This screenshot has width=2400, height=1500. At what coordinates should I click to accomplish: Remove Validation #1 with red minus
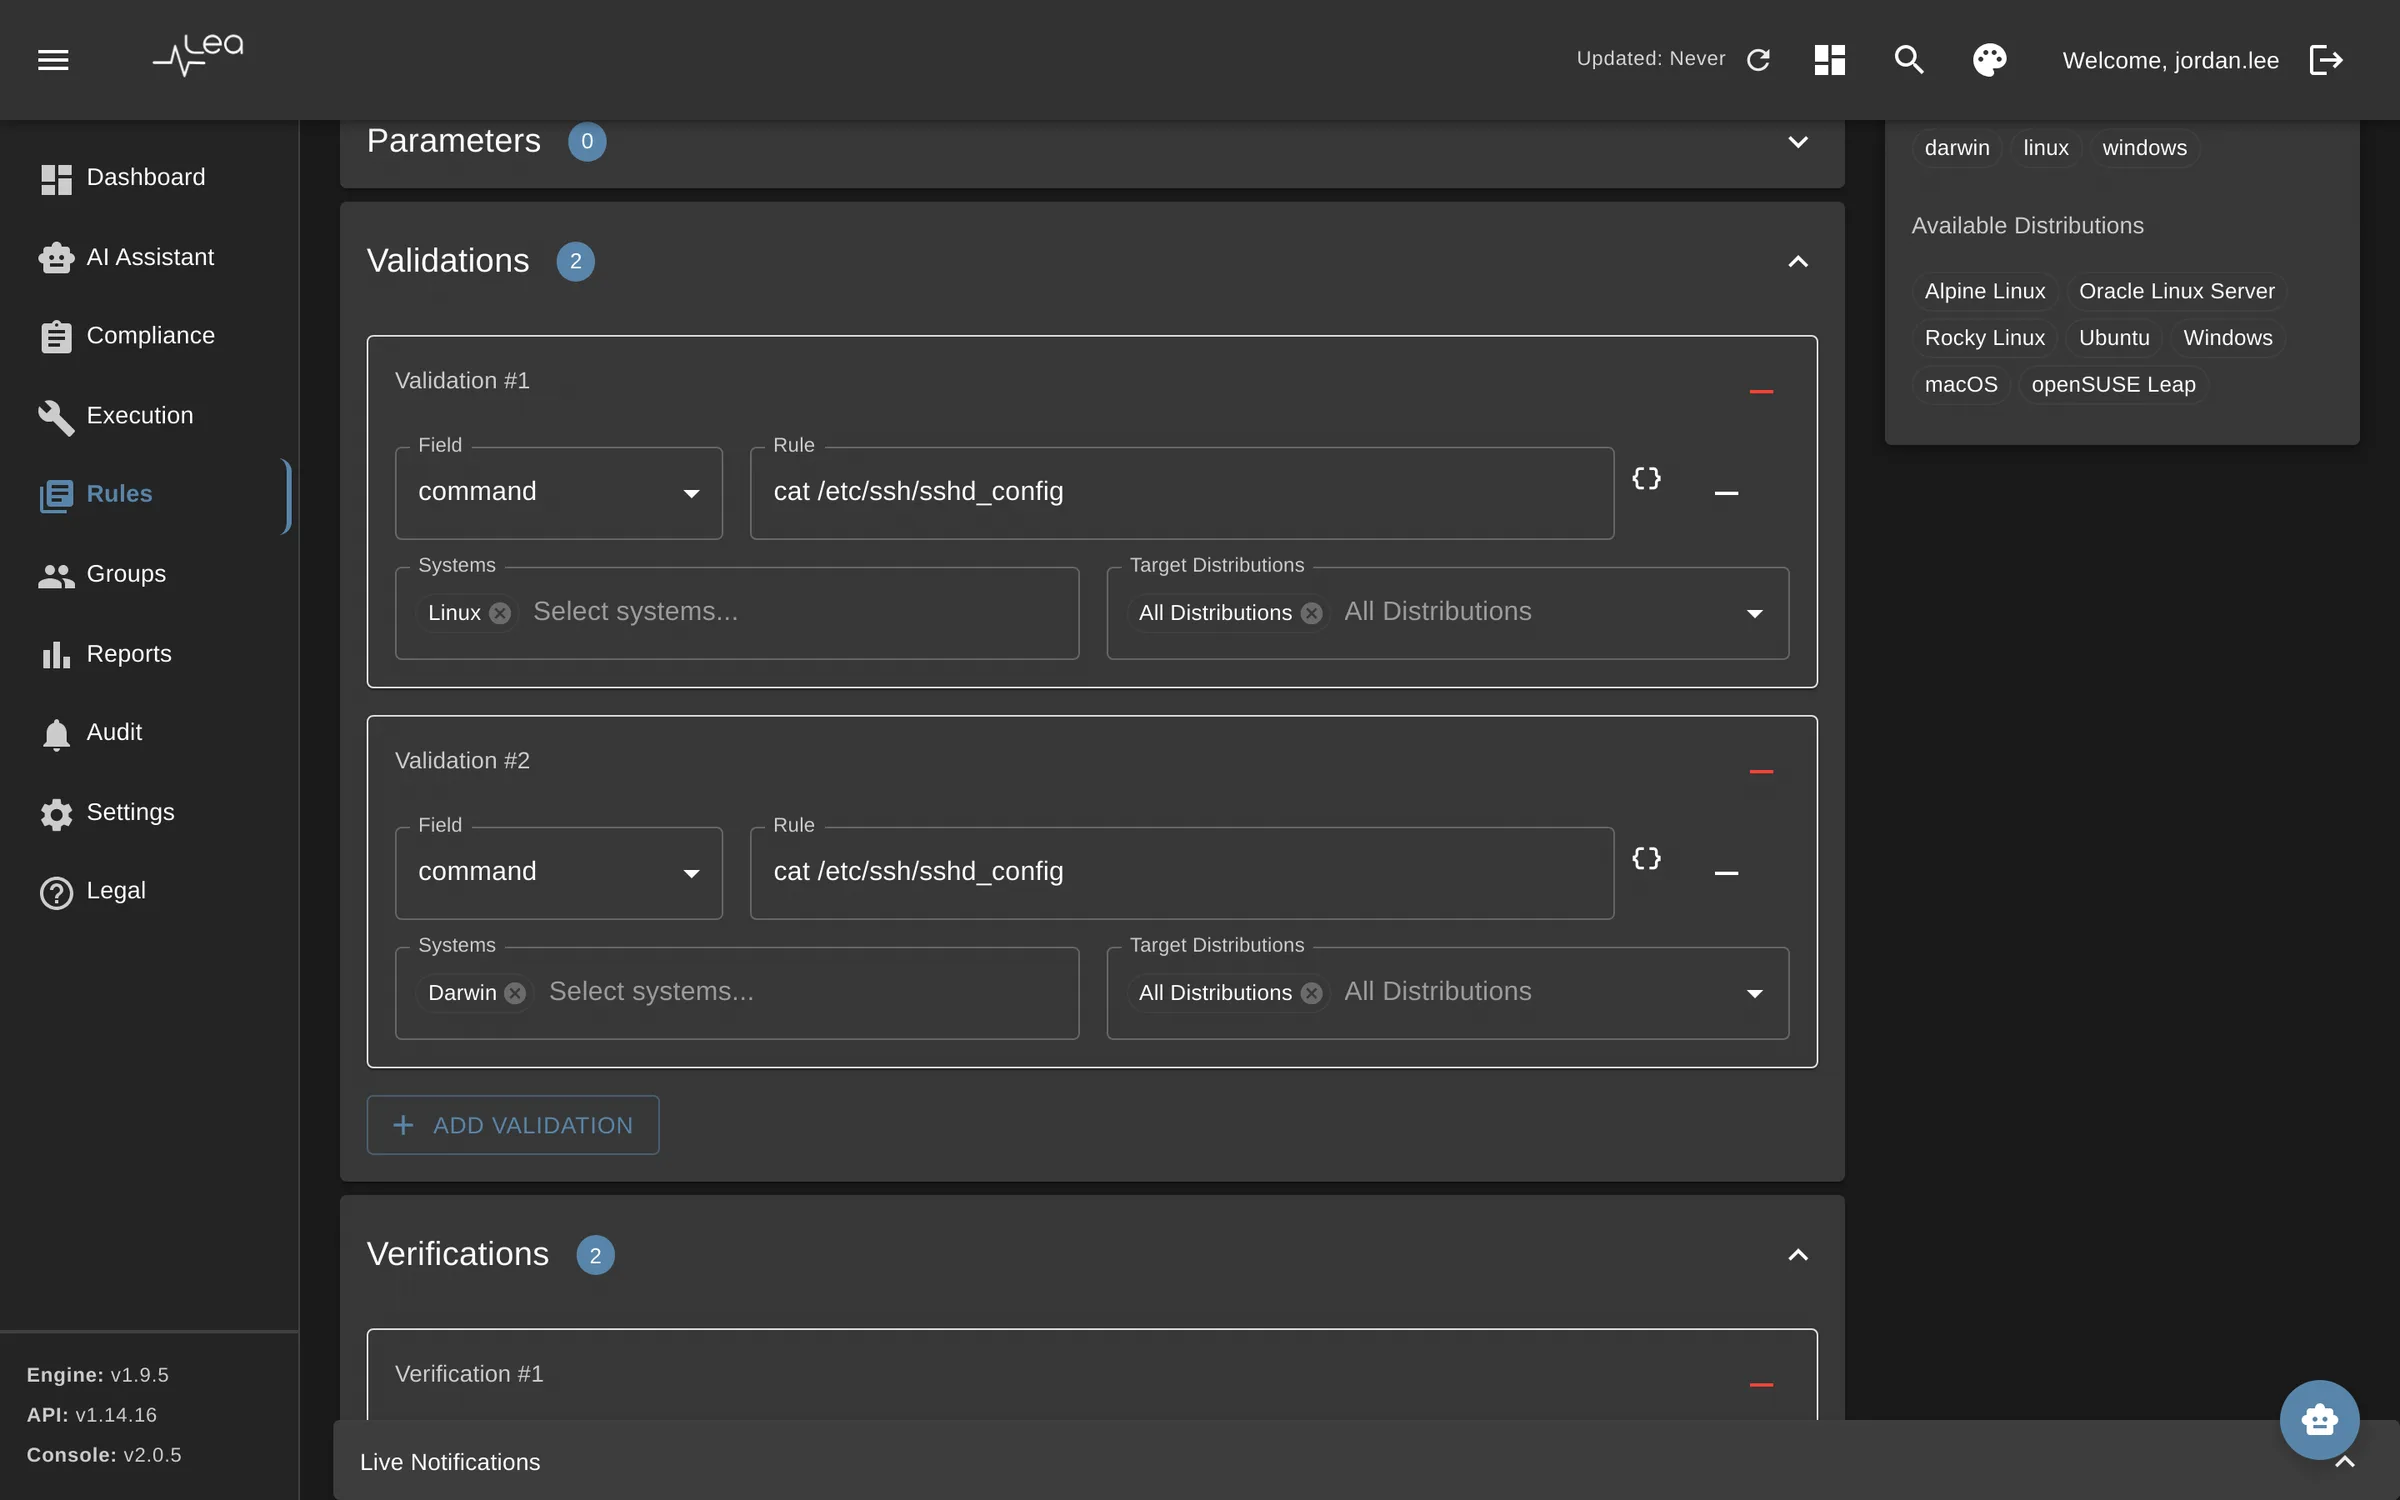point(1761,392)
